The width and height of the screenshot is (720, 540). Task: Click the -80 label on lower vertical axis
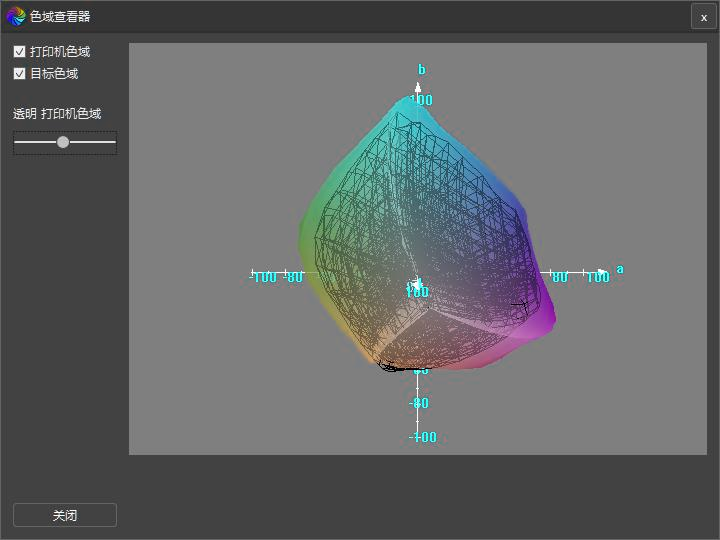coord(420,403)
